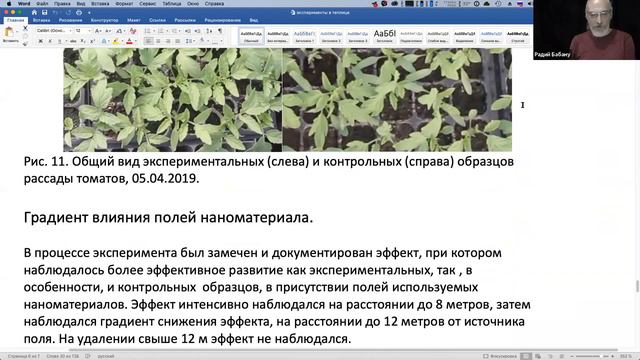Expand the Quick Access Toolbar customize arrow
The image size is (640, 360).
89,13
